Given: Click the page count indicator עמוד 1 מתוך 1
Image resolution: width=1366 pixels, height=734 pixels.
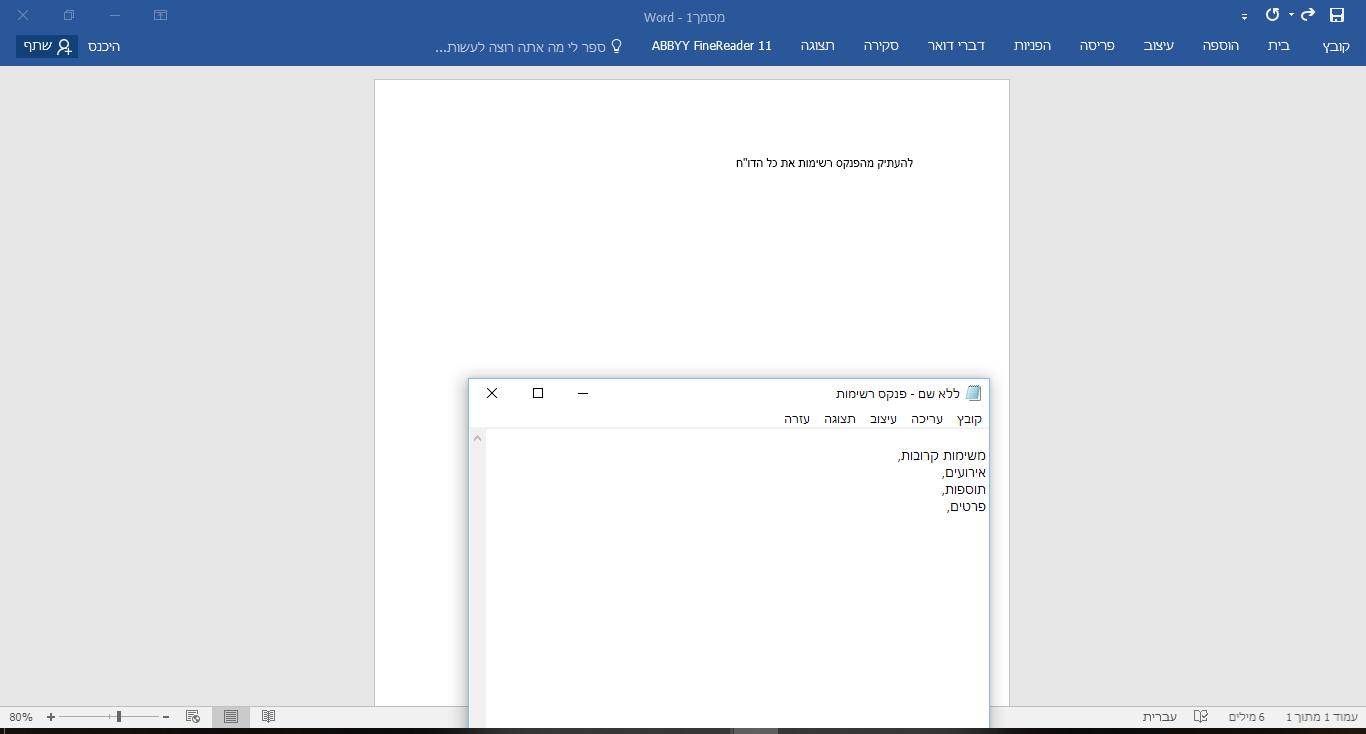Looking at the screenshot, I should pyautogui.click(x=1321, y=717).
